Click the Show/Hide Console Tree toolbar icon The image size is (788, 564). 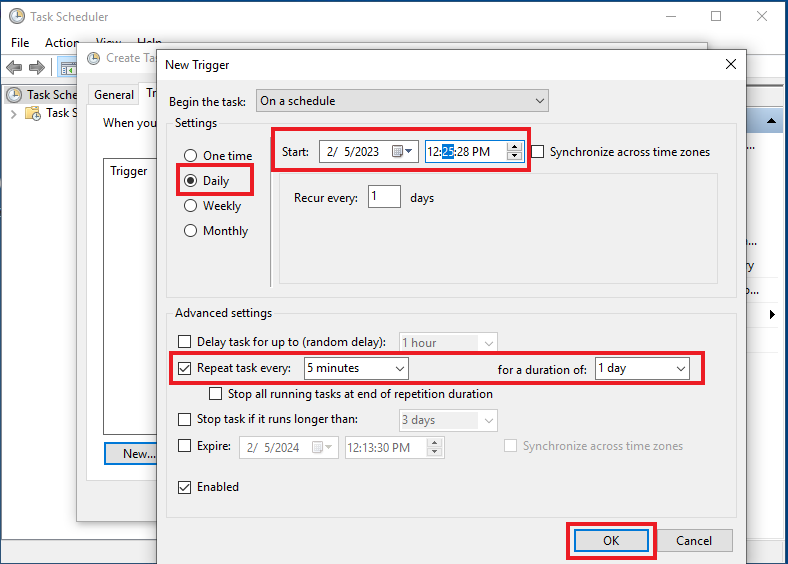pyautogui.click(x=68, y=67)
